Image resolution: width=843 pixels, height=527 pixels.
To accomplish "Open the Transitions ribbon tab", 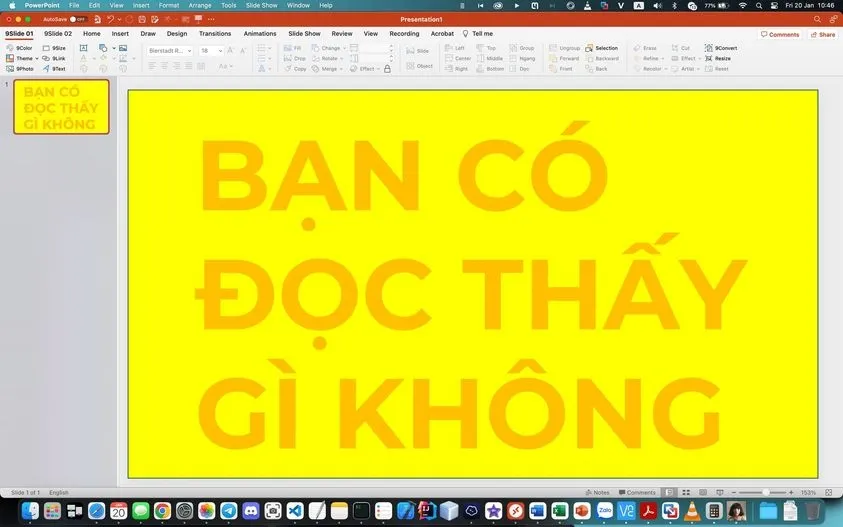I will point(215,34).
